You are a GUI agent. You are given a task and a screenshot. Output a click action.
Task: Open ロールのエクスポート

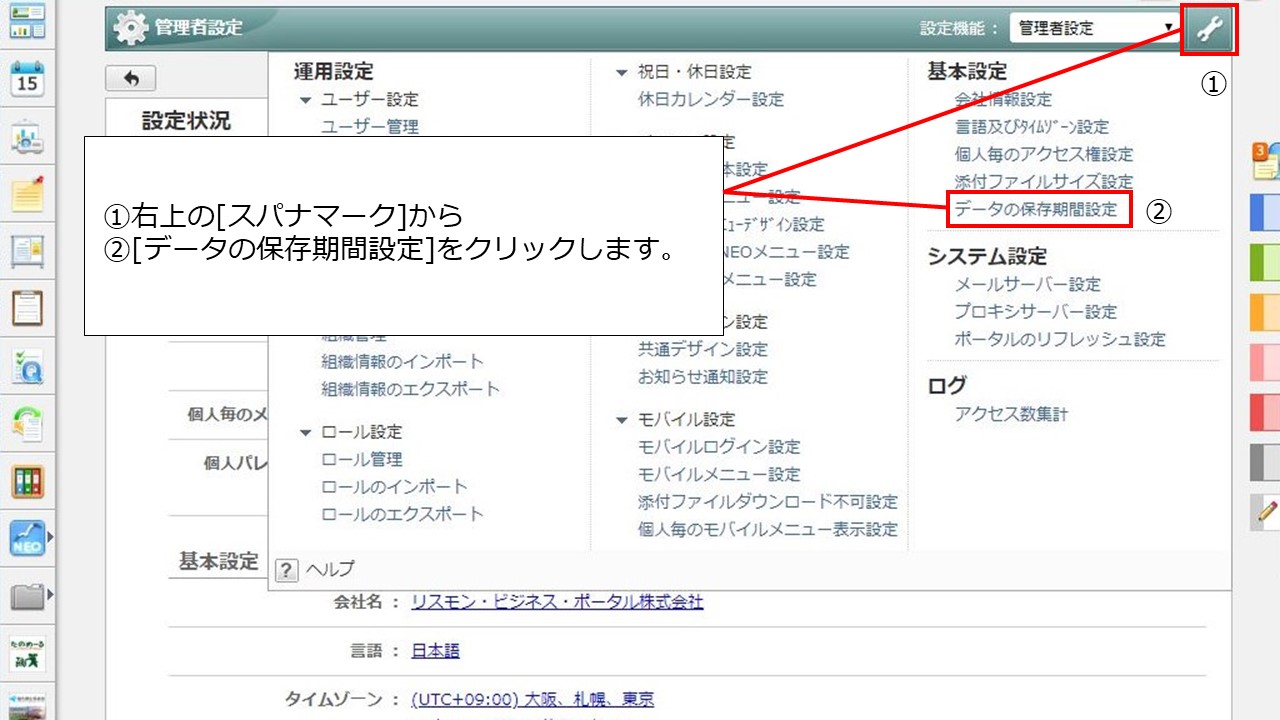[402, 514]
